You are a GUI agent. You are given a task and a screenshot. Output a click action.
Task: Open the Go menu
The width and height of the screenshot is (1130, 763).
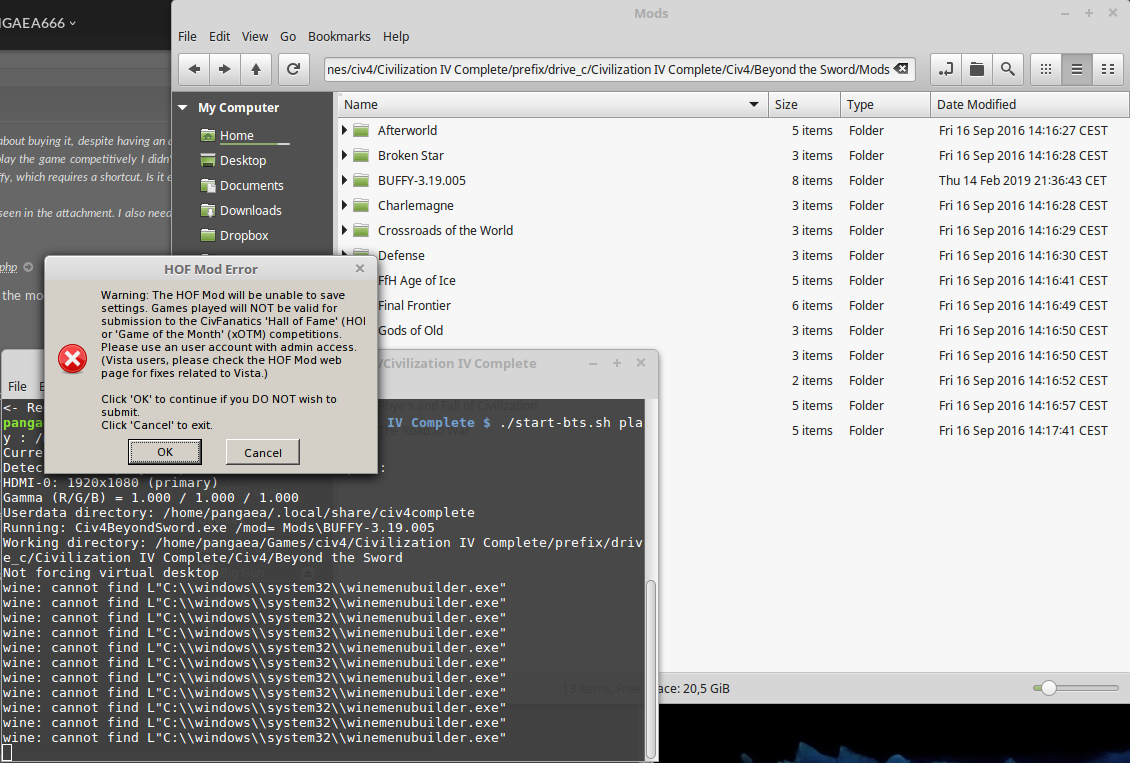click(288, 37)
